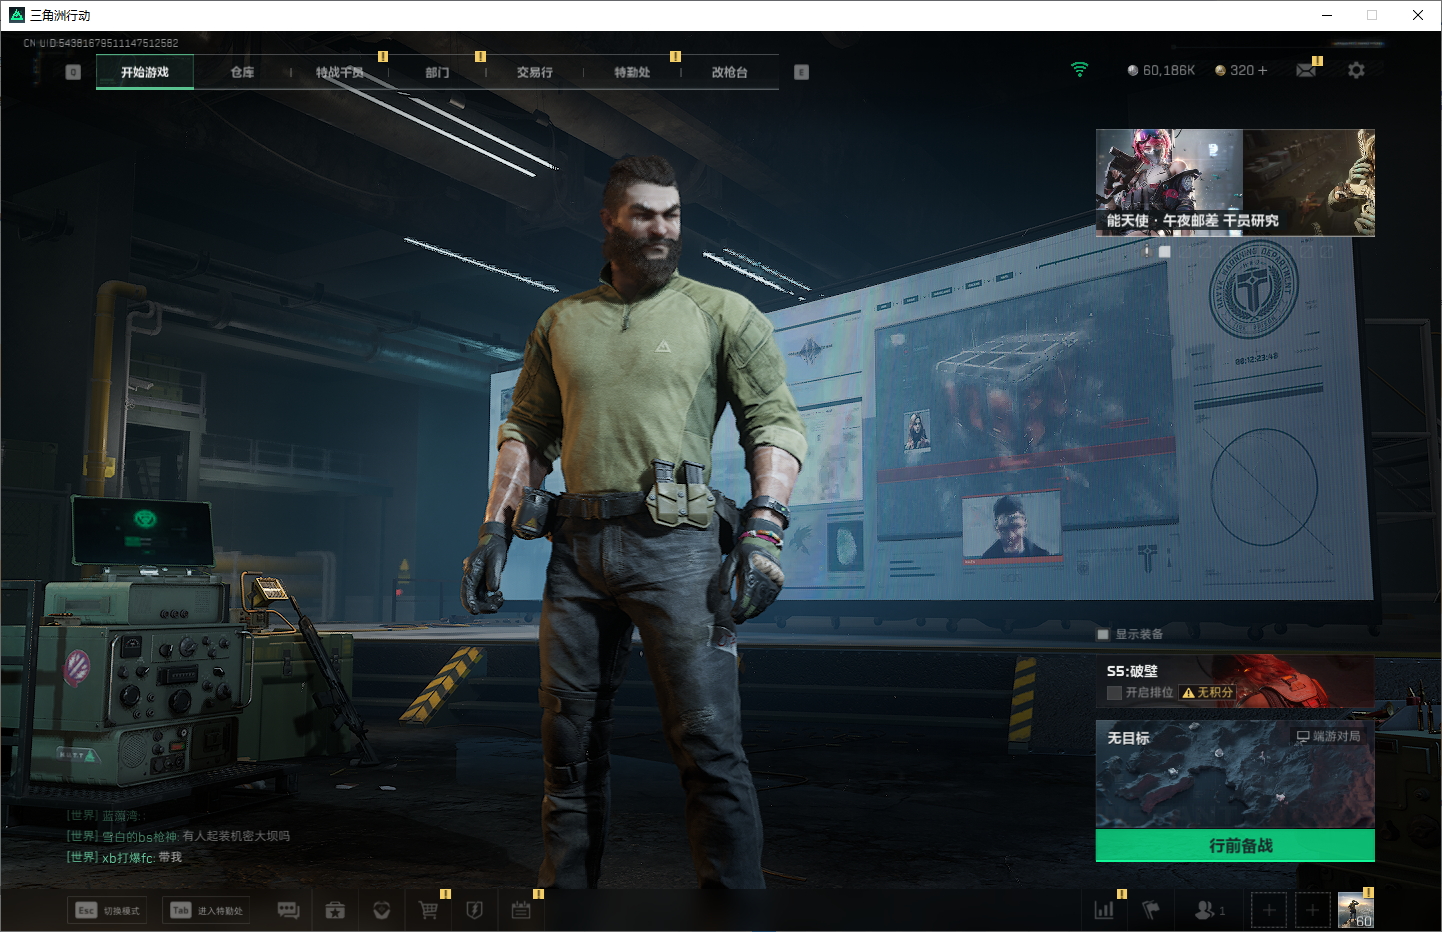1442x932 pixels.
Task: Click the world chat message from xb打爆fc
Action: [124, 857]
